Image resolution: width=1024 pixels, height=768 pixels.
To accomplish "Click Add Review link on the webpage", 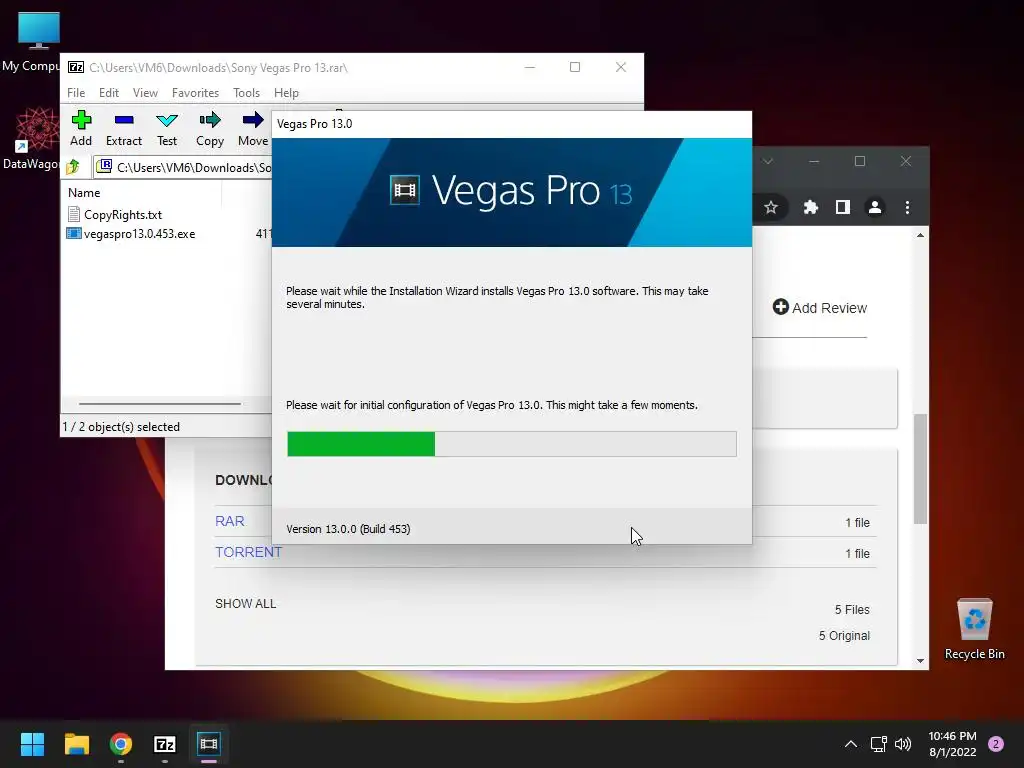I will tap(820, 308).
